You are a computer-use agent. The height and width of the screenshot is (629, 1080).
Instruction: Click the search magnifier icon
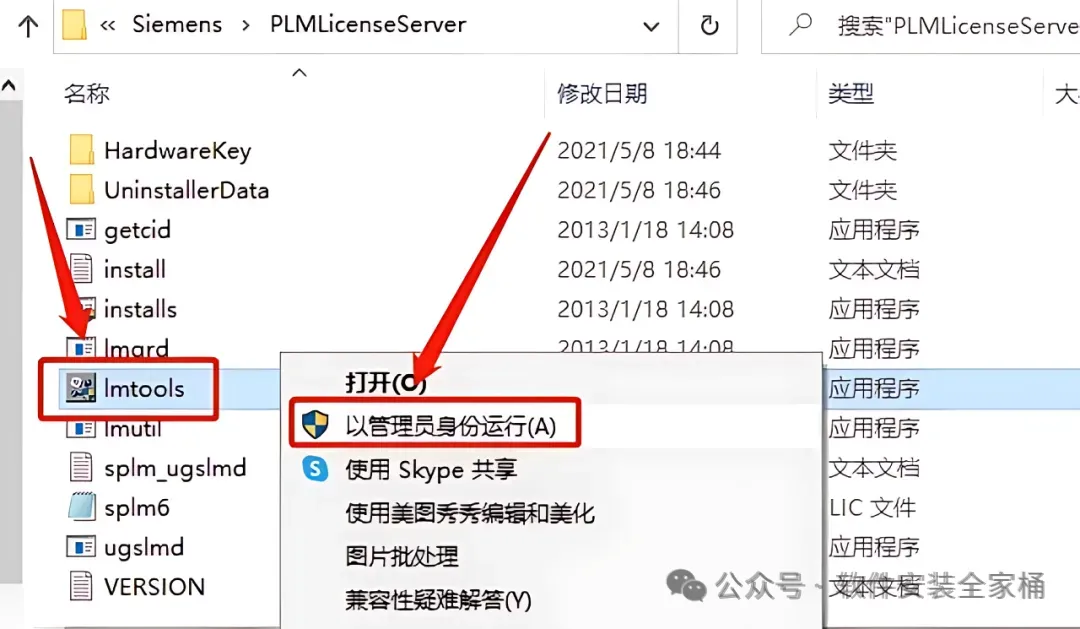tap(800, 25)
